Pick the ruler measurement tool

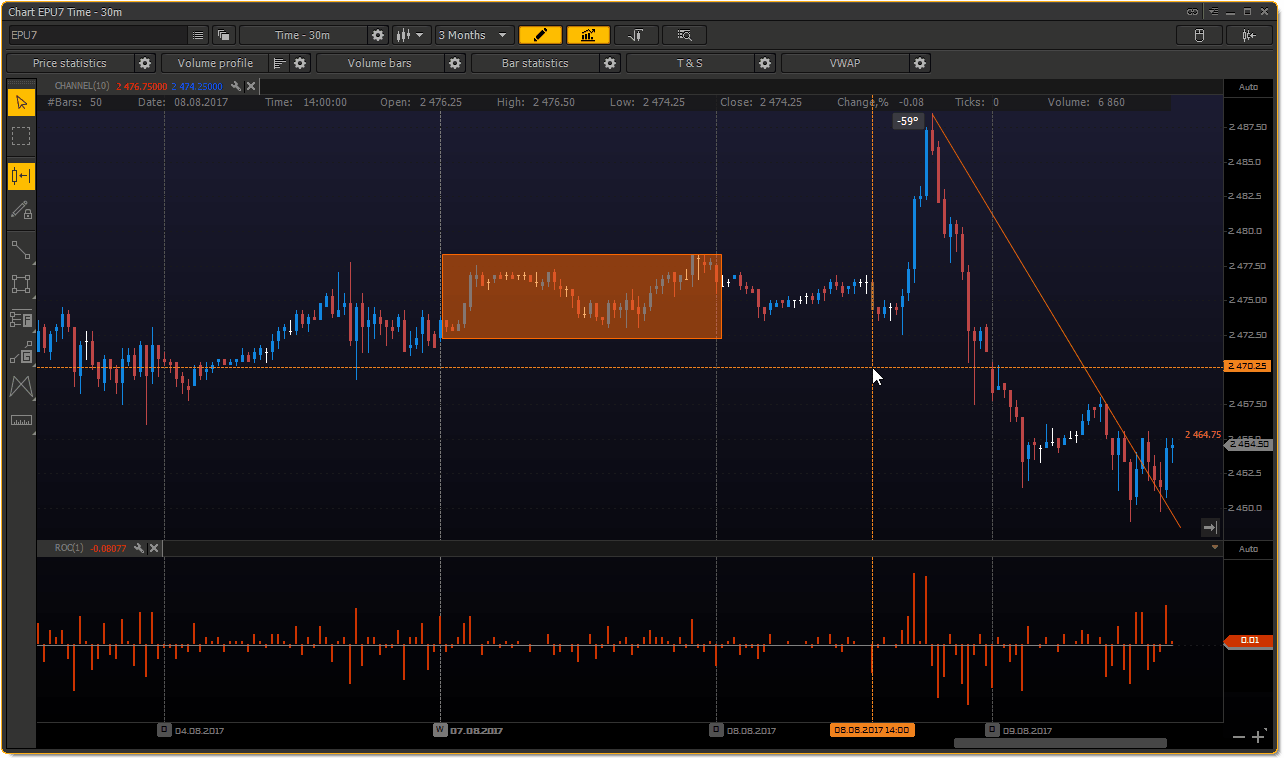point(21,420)
